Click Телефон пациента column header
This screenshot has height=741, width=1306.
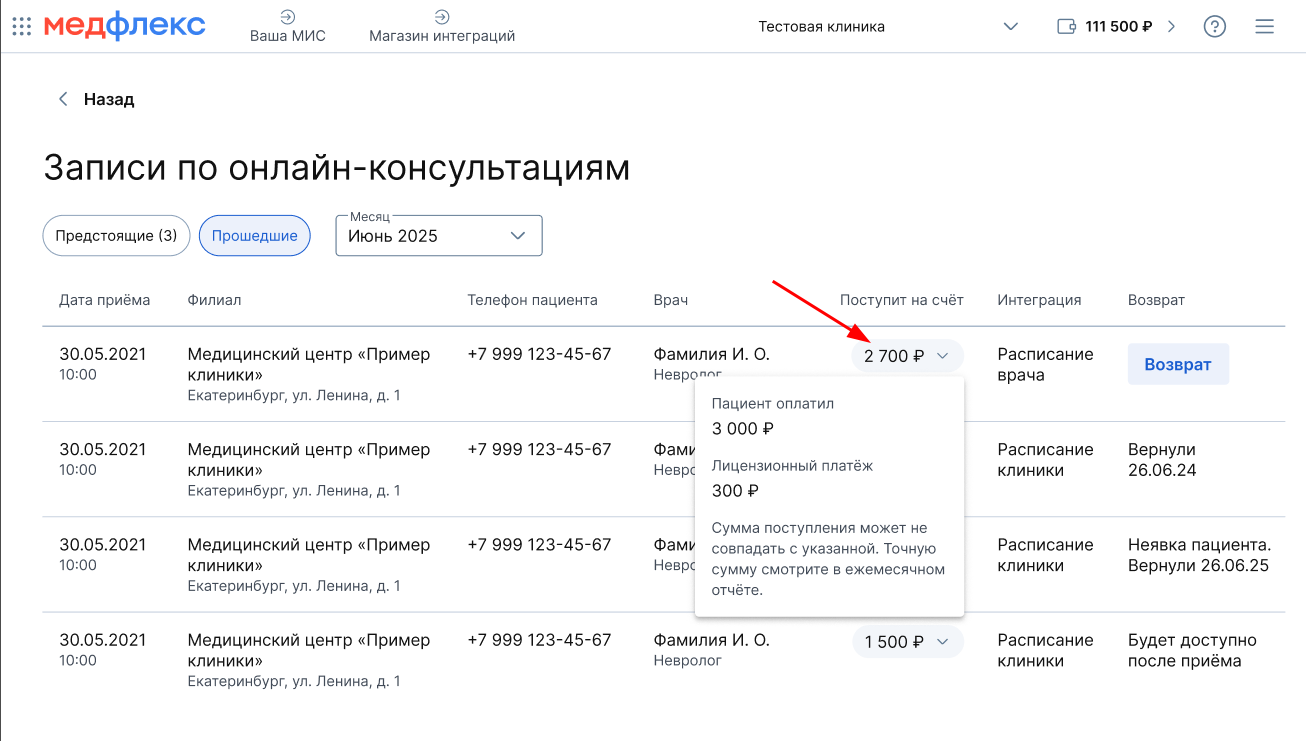point(532,300)
